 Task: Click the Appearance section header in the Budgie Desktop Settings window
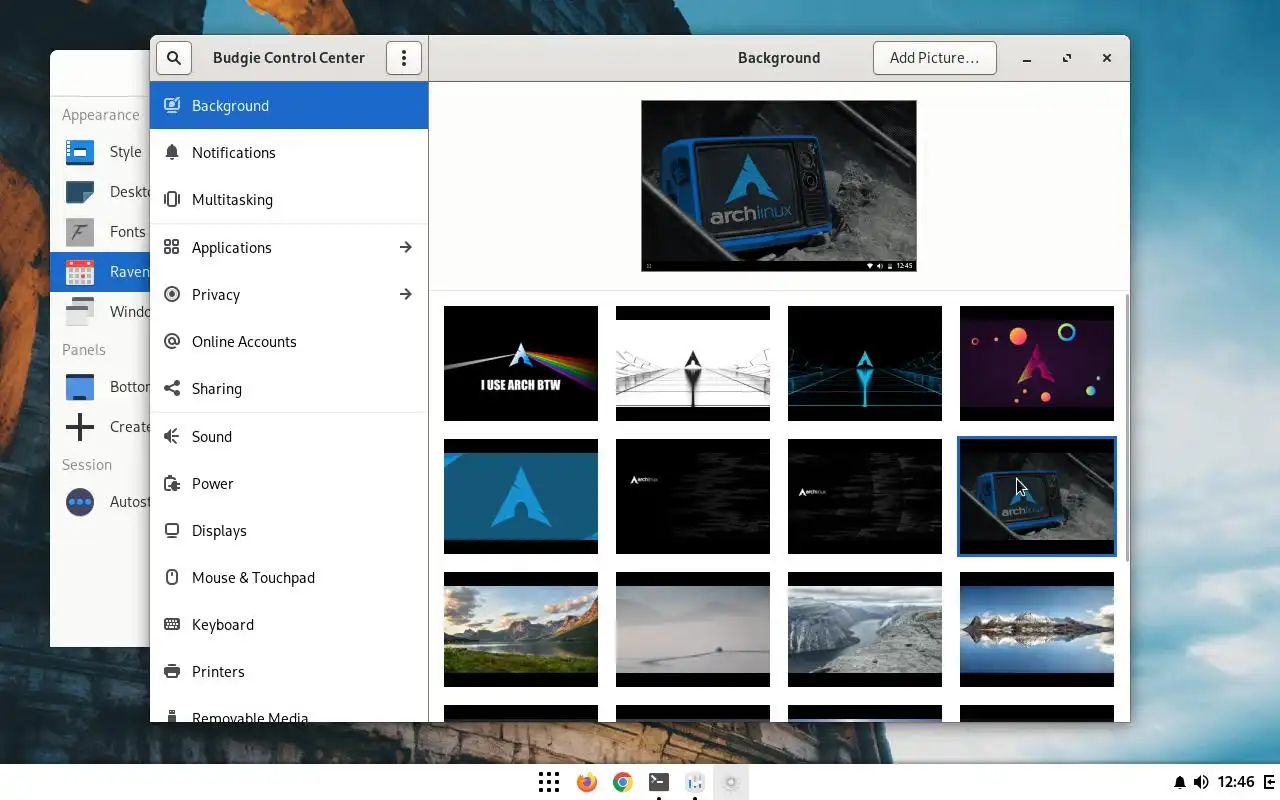tap(101, 115)
